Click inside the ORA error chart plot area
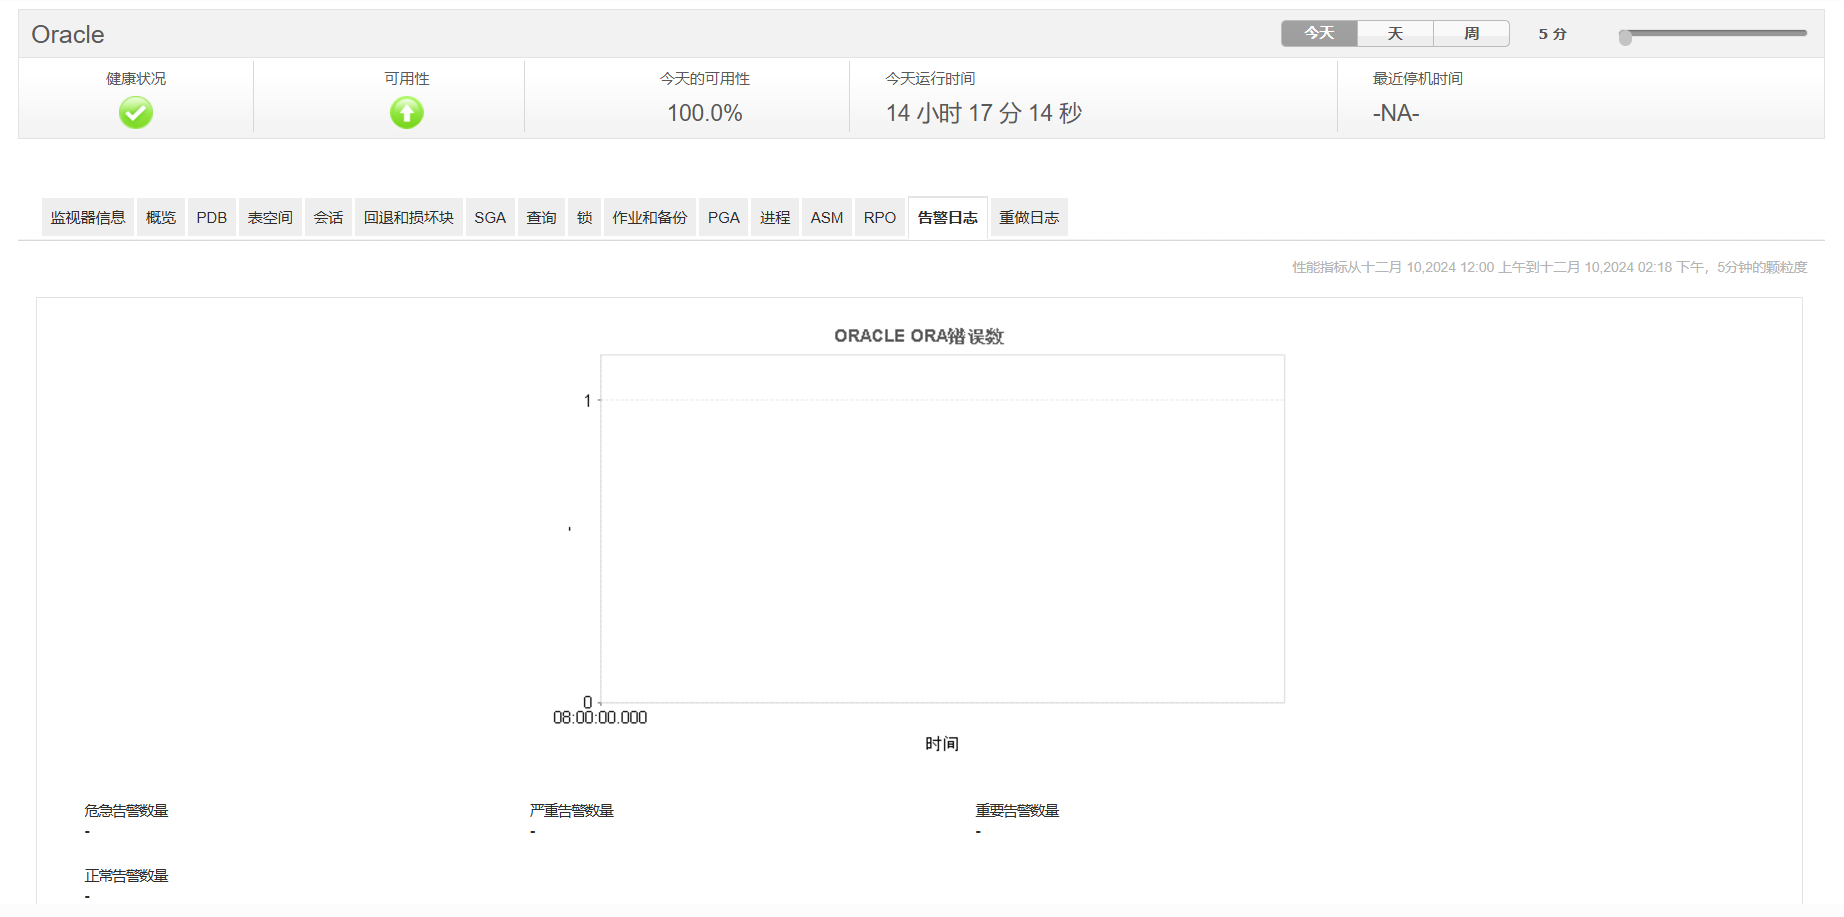The image size is (1844, 917). click(942, 529)
